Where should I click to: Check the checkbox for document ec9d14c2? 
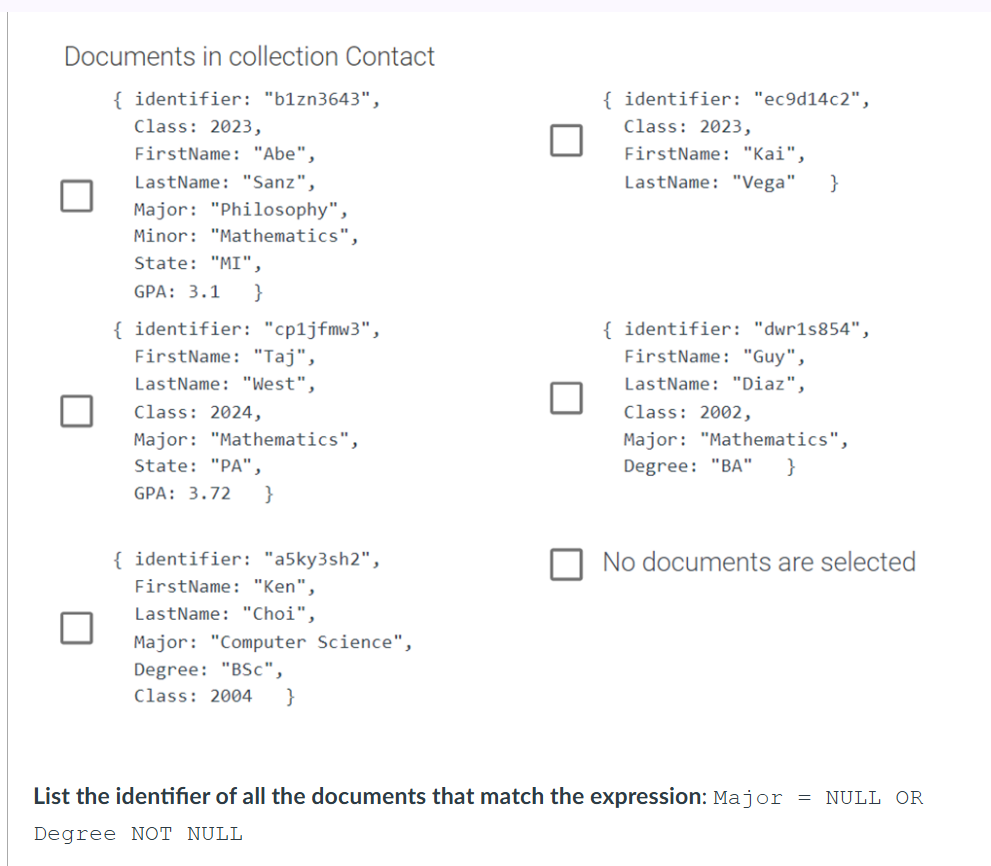point(566,140)
